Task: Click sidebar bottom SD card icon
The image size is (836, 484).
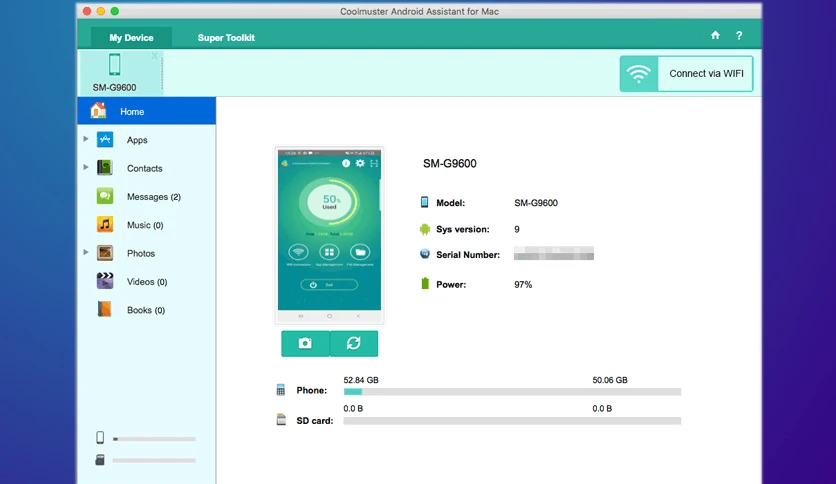Action: pyautogui.click(x=100, y=459)
